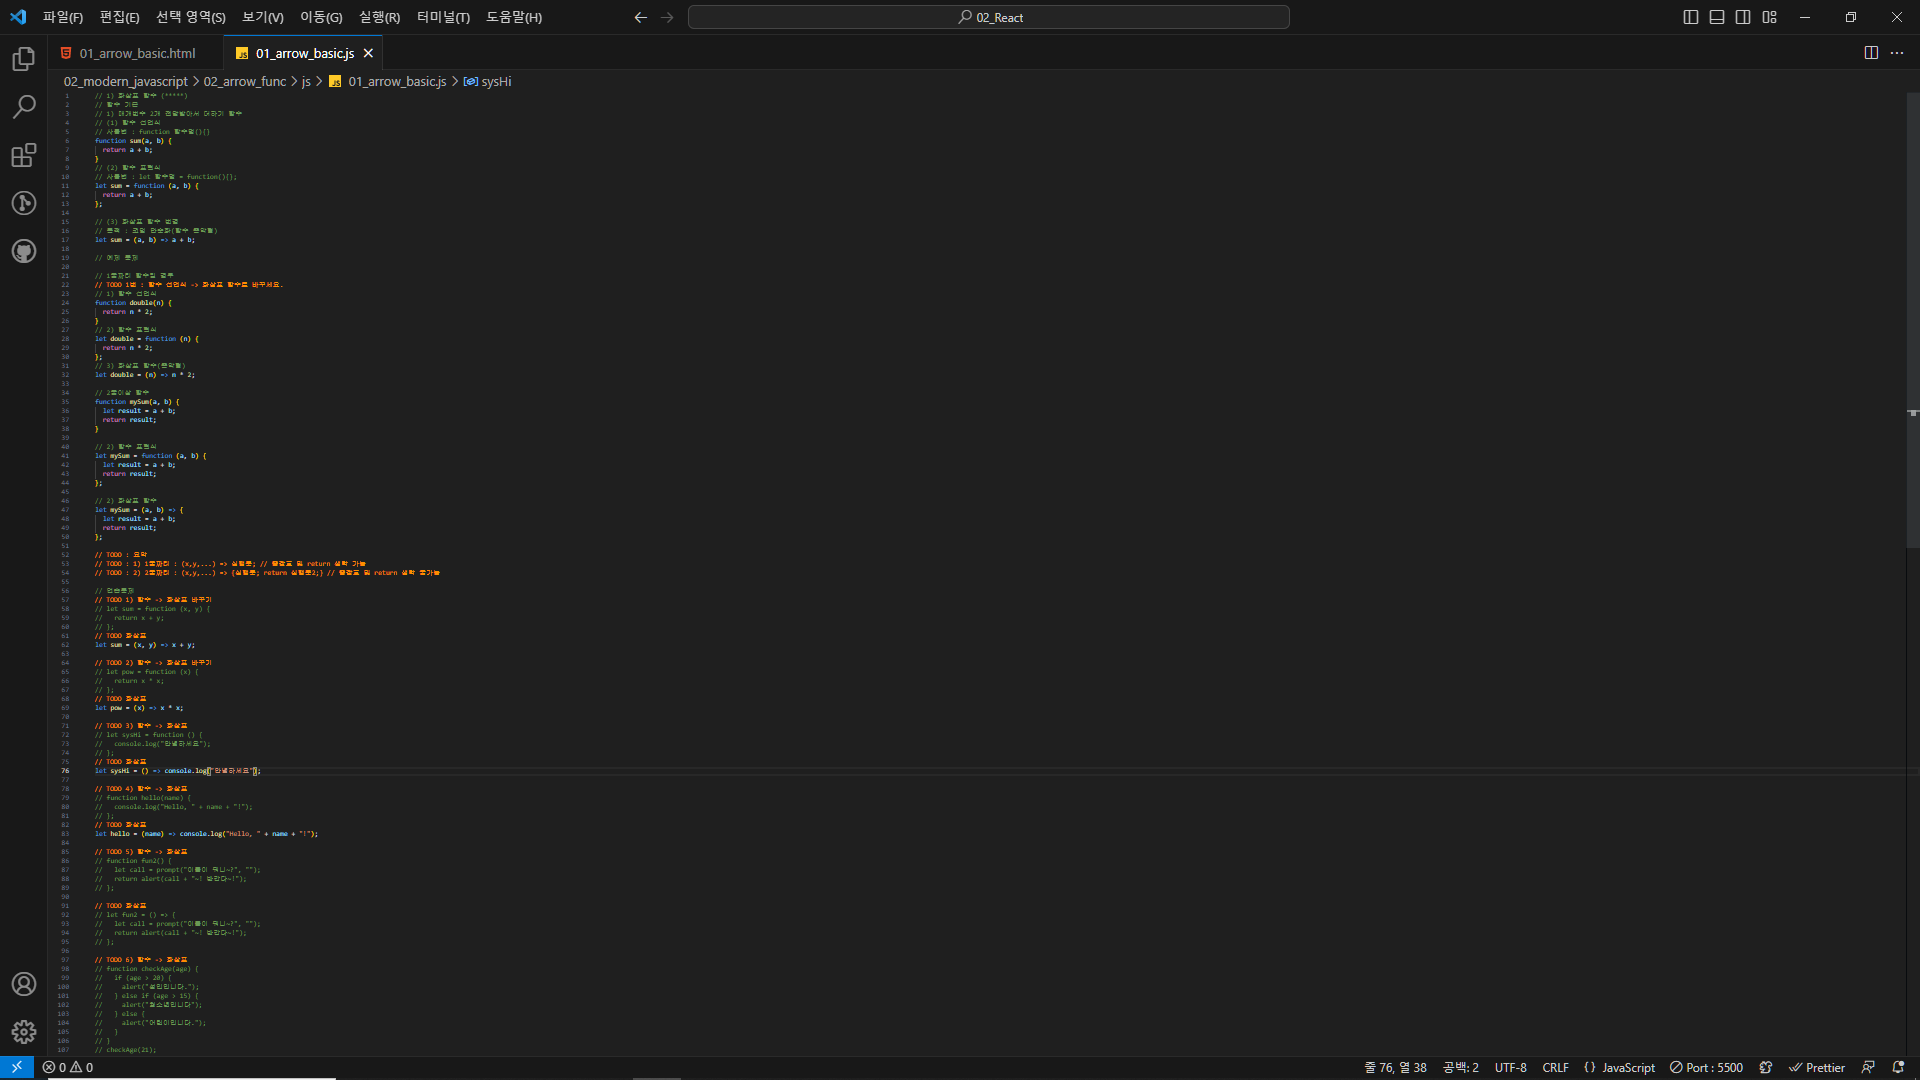Expand the sysHi breadcrumb symbol
This screenshot has height=1080, width=1920.
pyautogui.click(x=495, y=81)
